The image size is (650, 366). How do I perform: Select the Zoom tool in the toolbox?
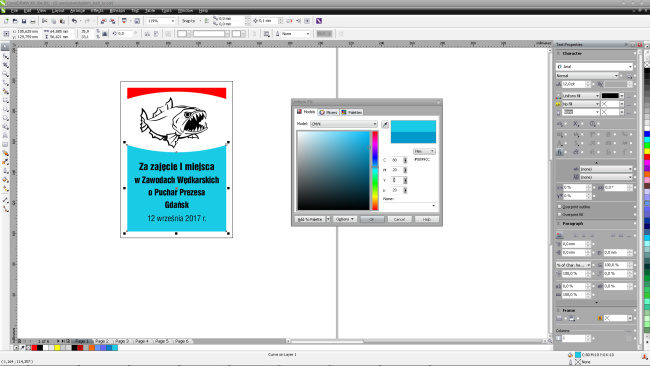pos(5,74)
